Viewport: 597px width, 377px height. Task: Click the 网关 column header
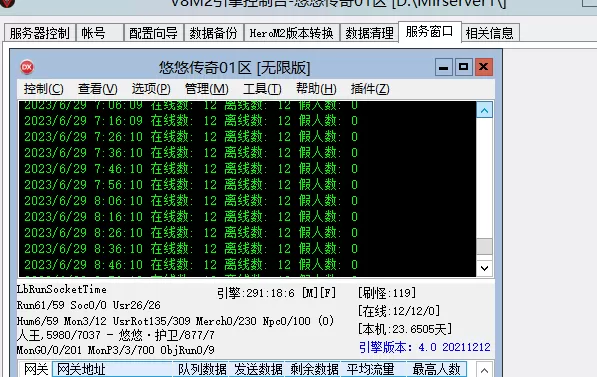[36, 369]
